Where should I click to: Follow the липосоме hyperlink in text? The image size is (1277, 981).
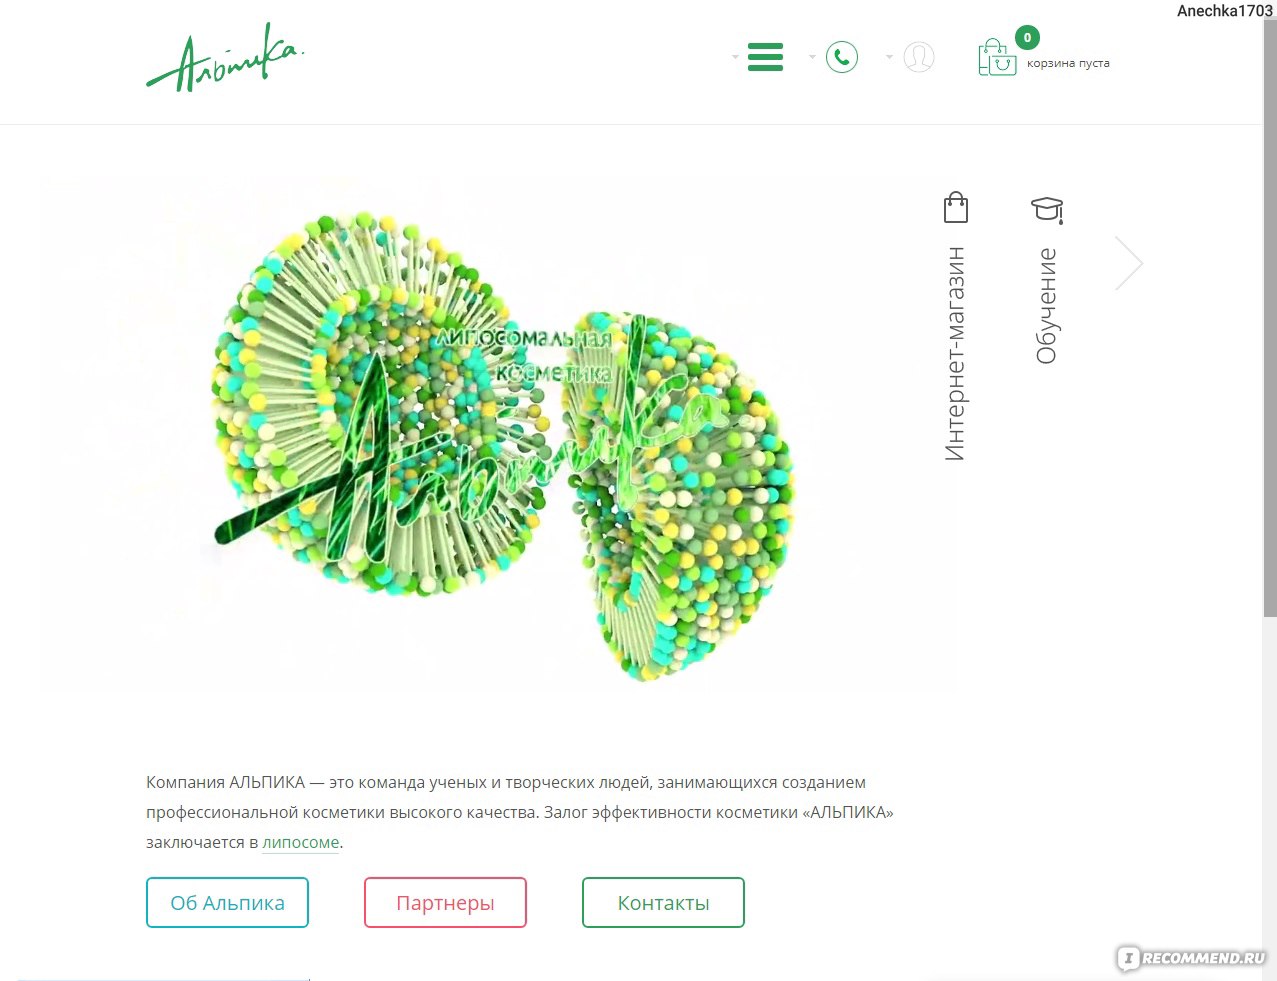301,843
